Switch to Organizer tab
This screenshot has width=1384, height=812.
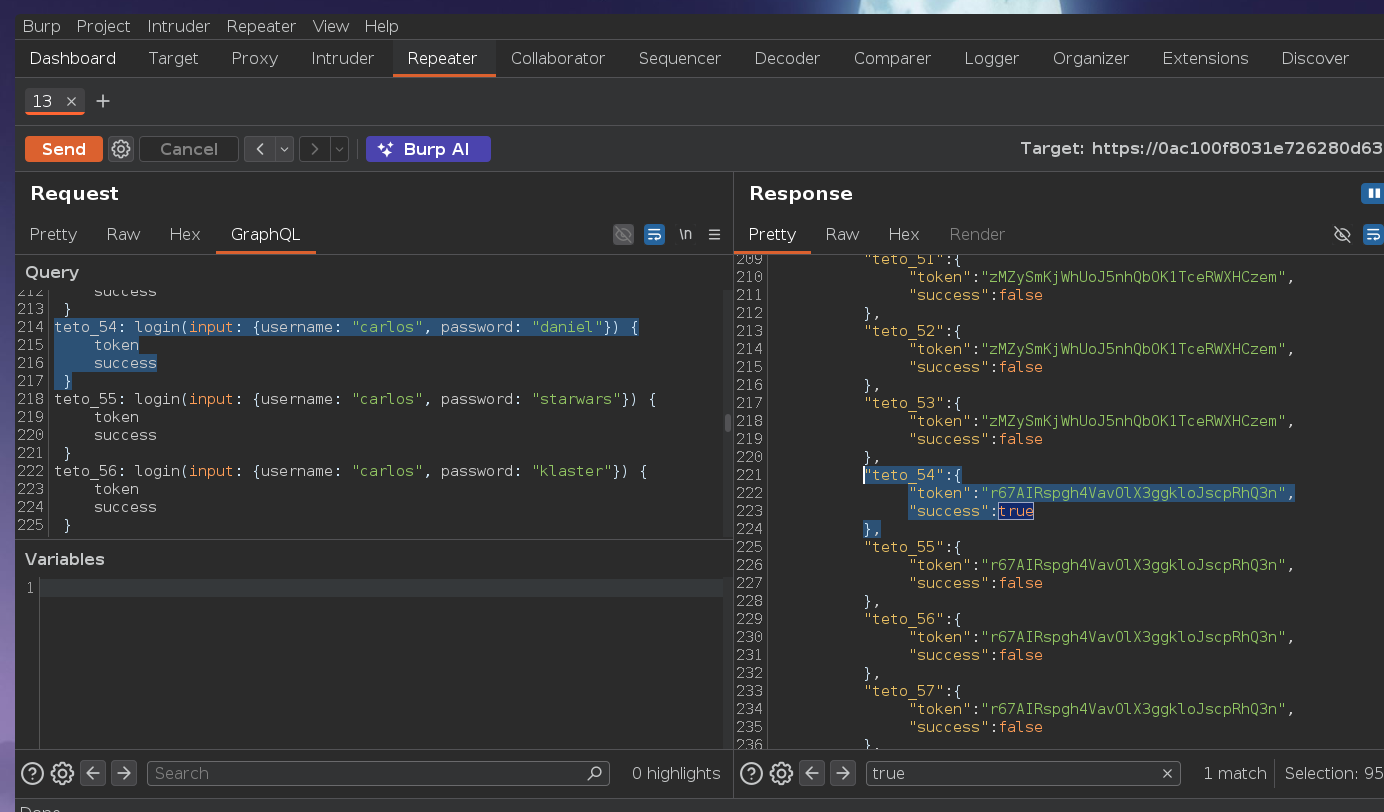coord(1091,58)
